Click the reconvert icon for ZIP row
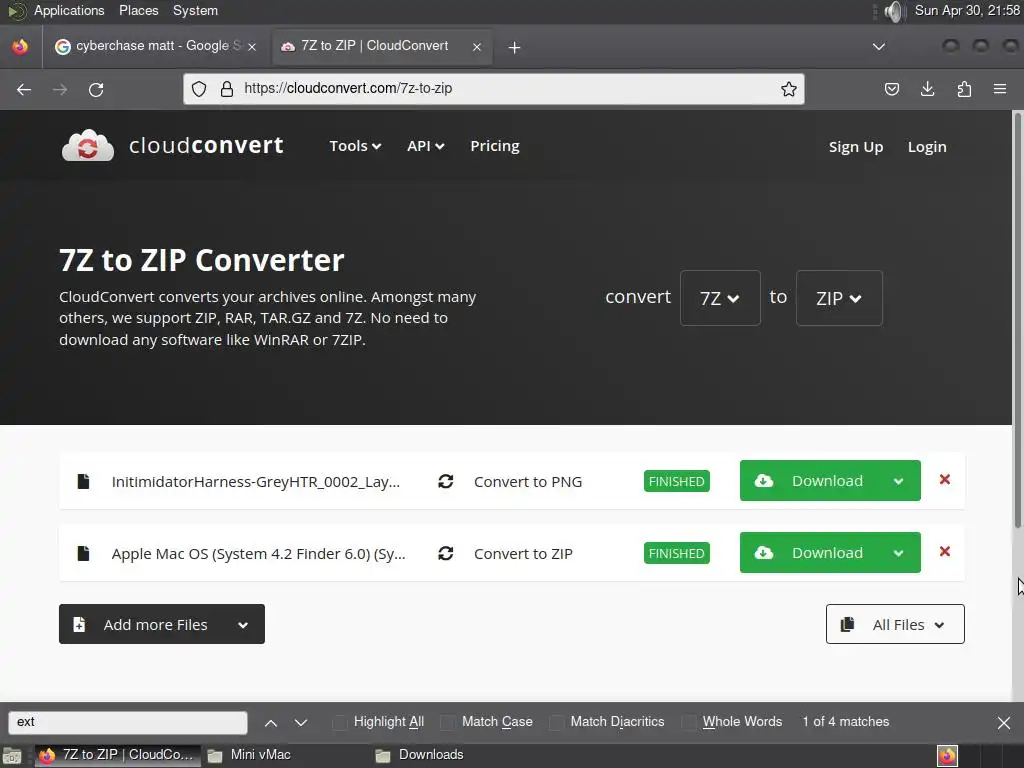This screenshot has height=768, width=1024. [445, 553]
